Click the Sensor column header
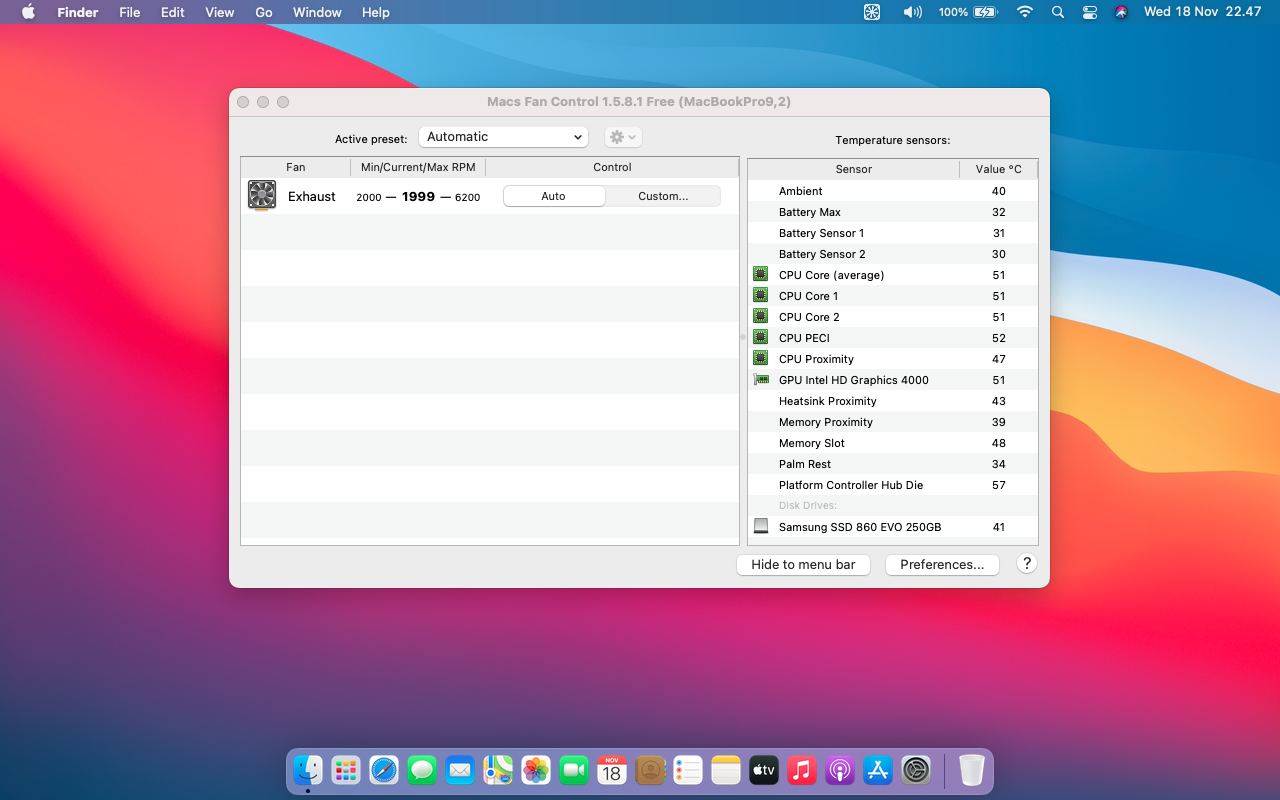Viewport: 1280px width, 800px height. [x=854, y=169]
